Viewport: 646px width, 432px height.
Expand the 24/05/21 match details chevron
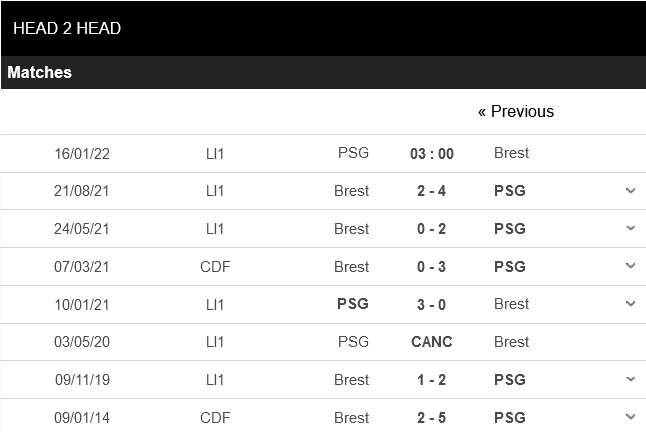pyautogui.click(x=630, y=228)
